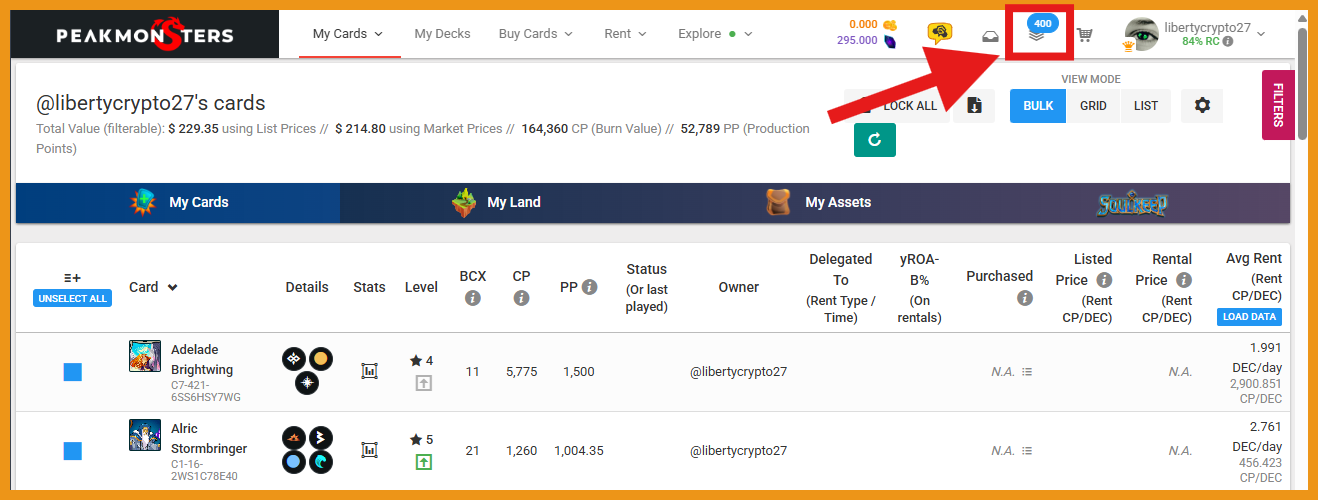Click the green level-up arrow for Alric Stormbringer
This screenshot has width=1318, height=500.
point(423,462)
